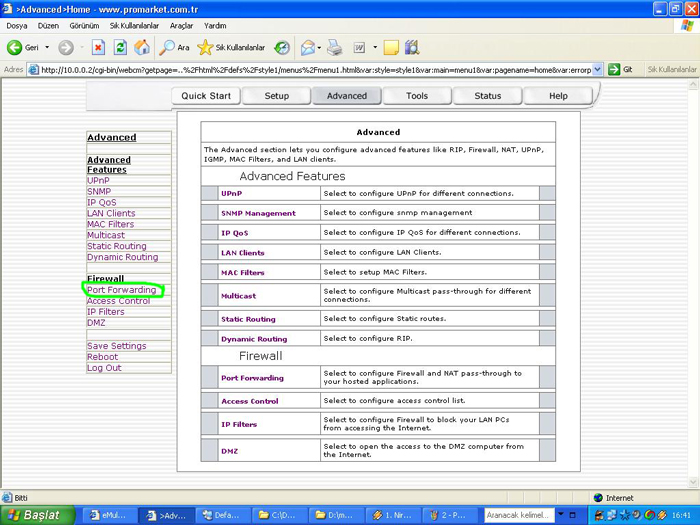Switch to the 1. Nir... taskbar window

coord(392,515)
